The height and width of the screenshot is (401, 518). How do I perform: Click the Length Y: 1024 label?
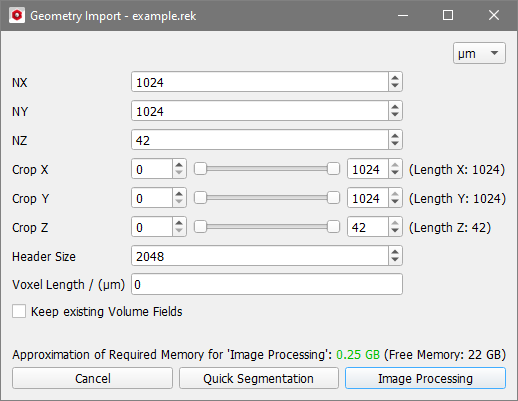click(457, 198)
